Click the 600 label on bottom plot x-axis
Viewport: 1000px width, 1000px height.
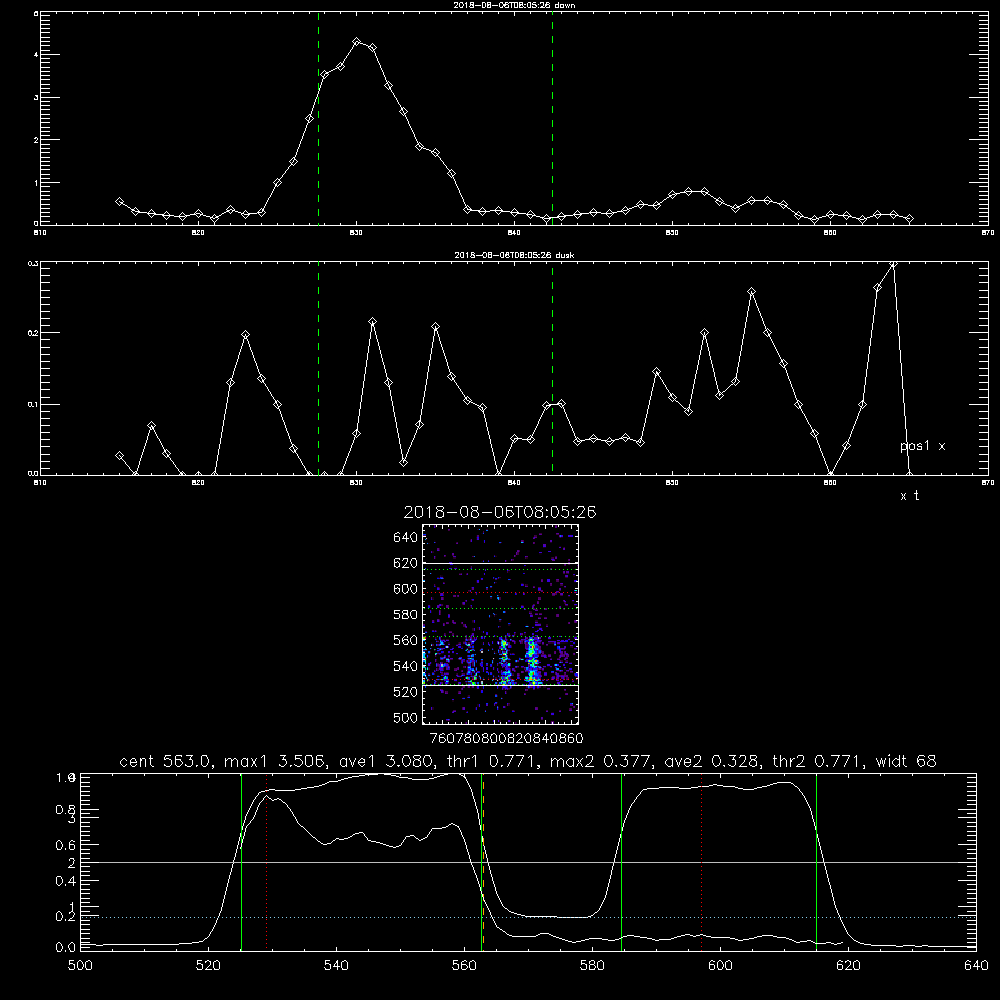tap(721, 966)
